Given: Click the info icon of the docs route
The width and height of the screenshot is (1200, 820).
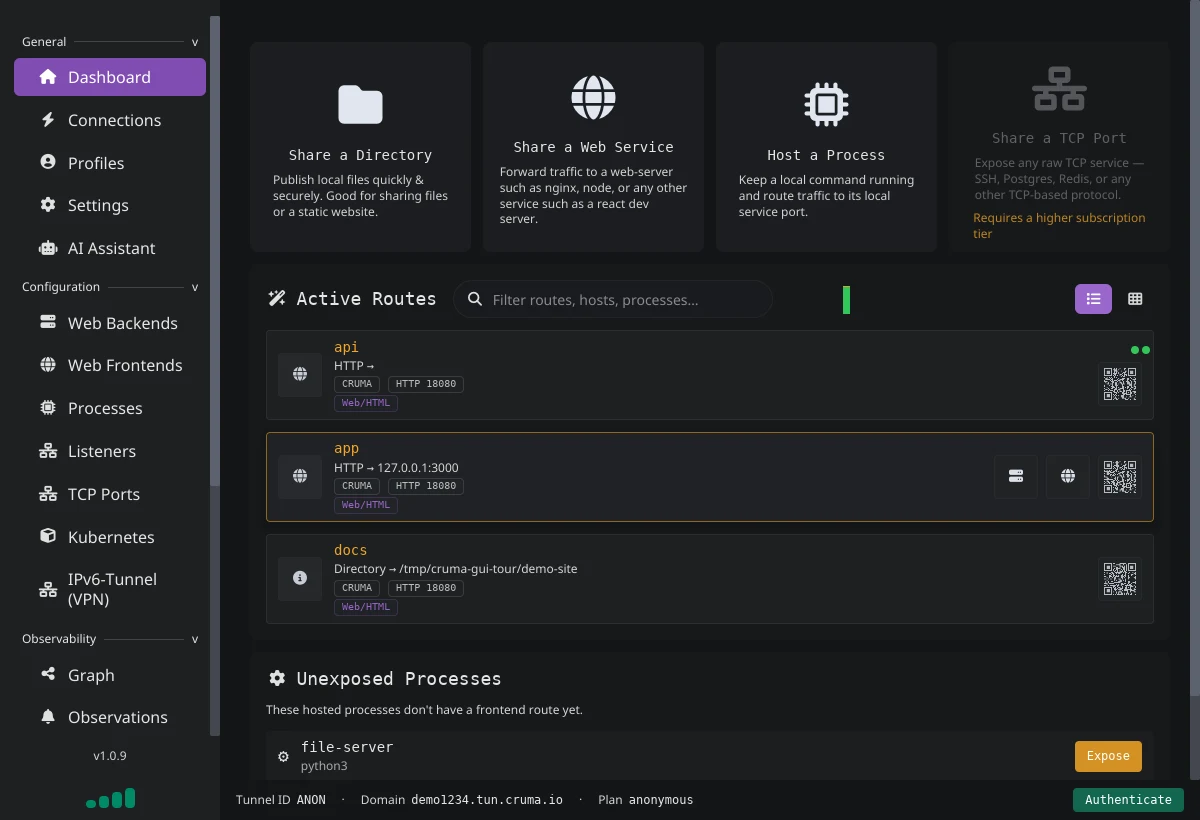Looking at the screenshot, I should point(300,579).
